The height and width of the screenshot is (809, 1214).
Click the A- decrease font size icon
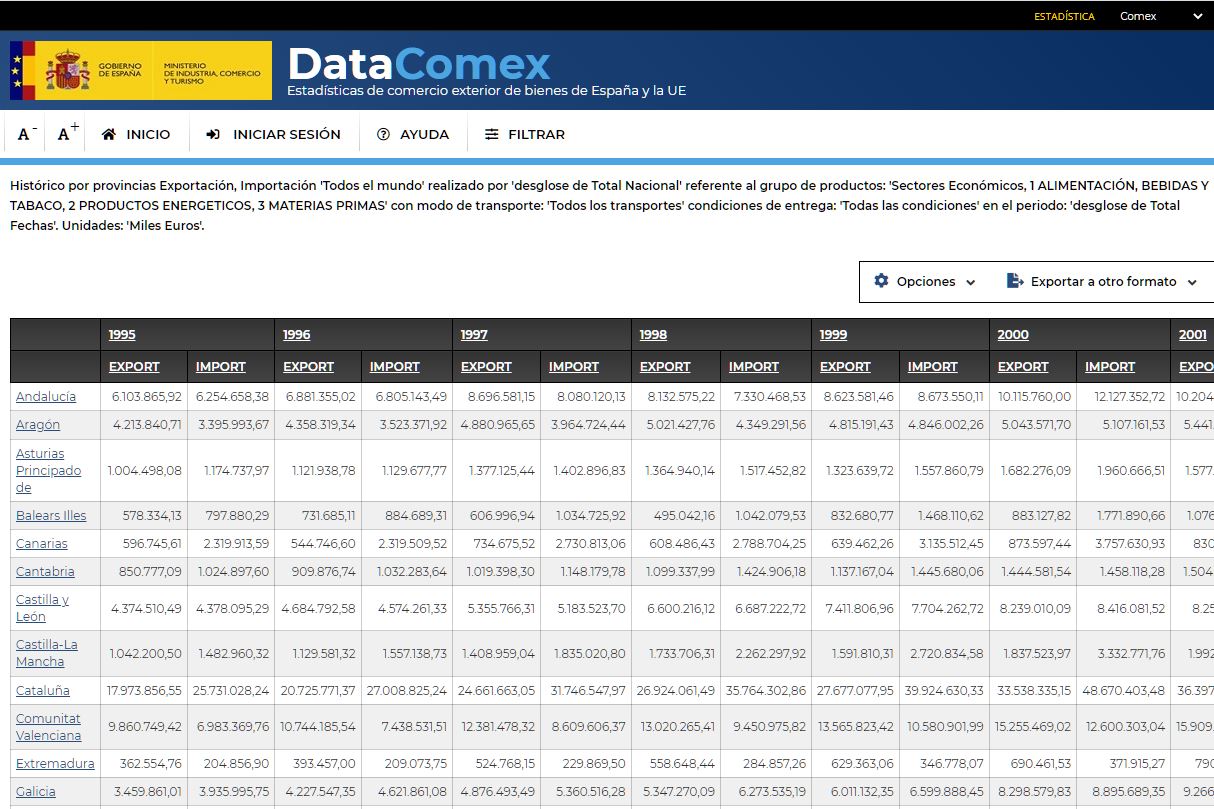(x=23, y=131)
